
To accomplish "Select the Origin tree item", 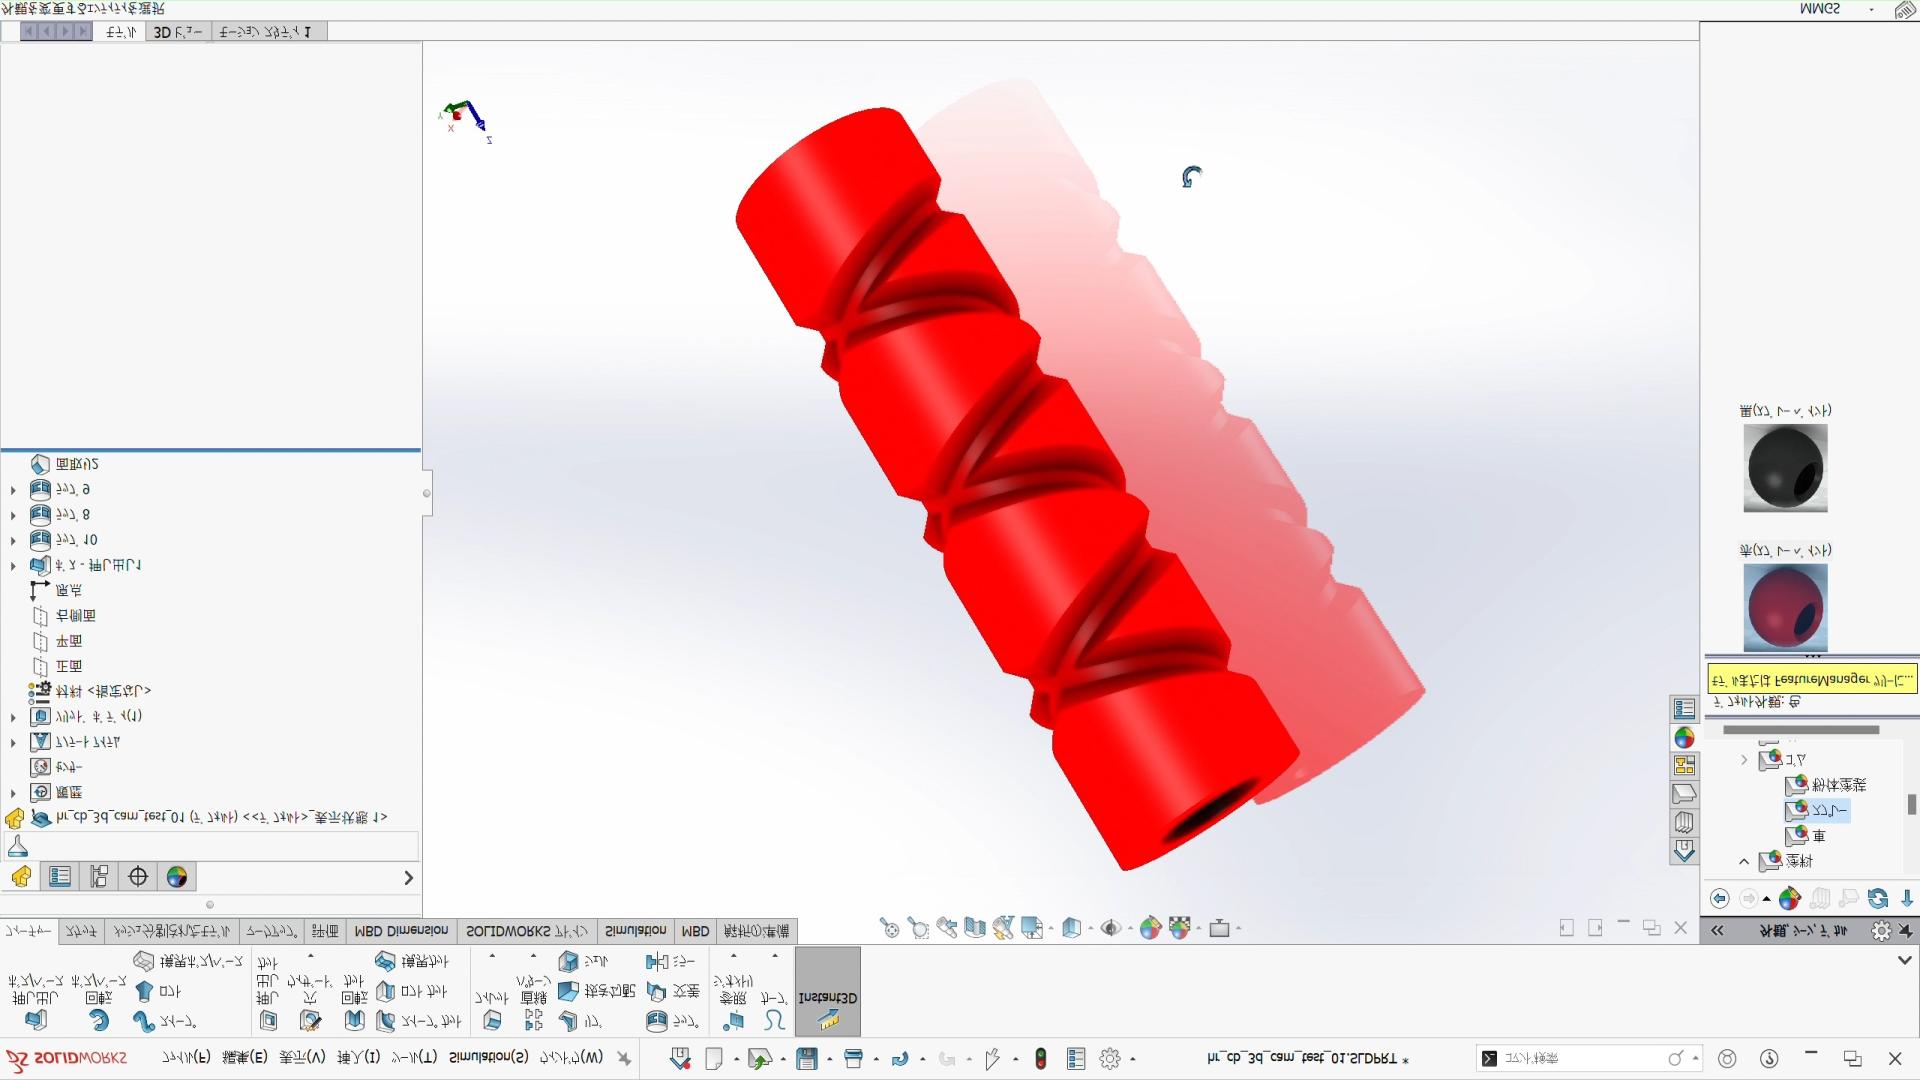I will coord(57,591).
